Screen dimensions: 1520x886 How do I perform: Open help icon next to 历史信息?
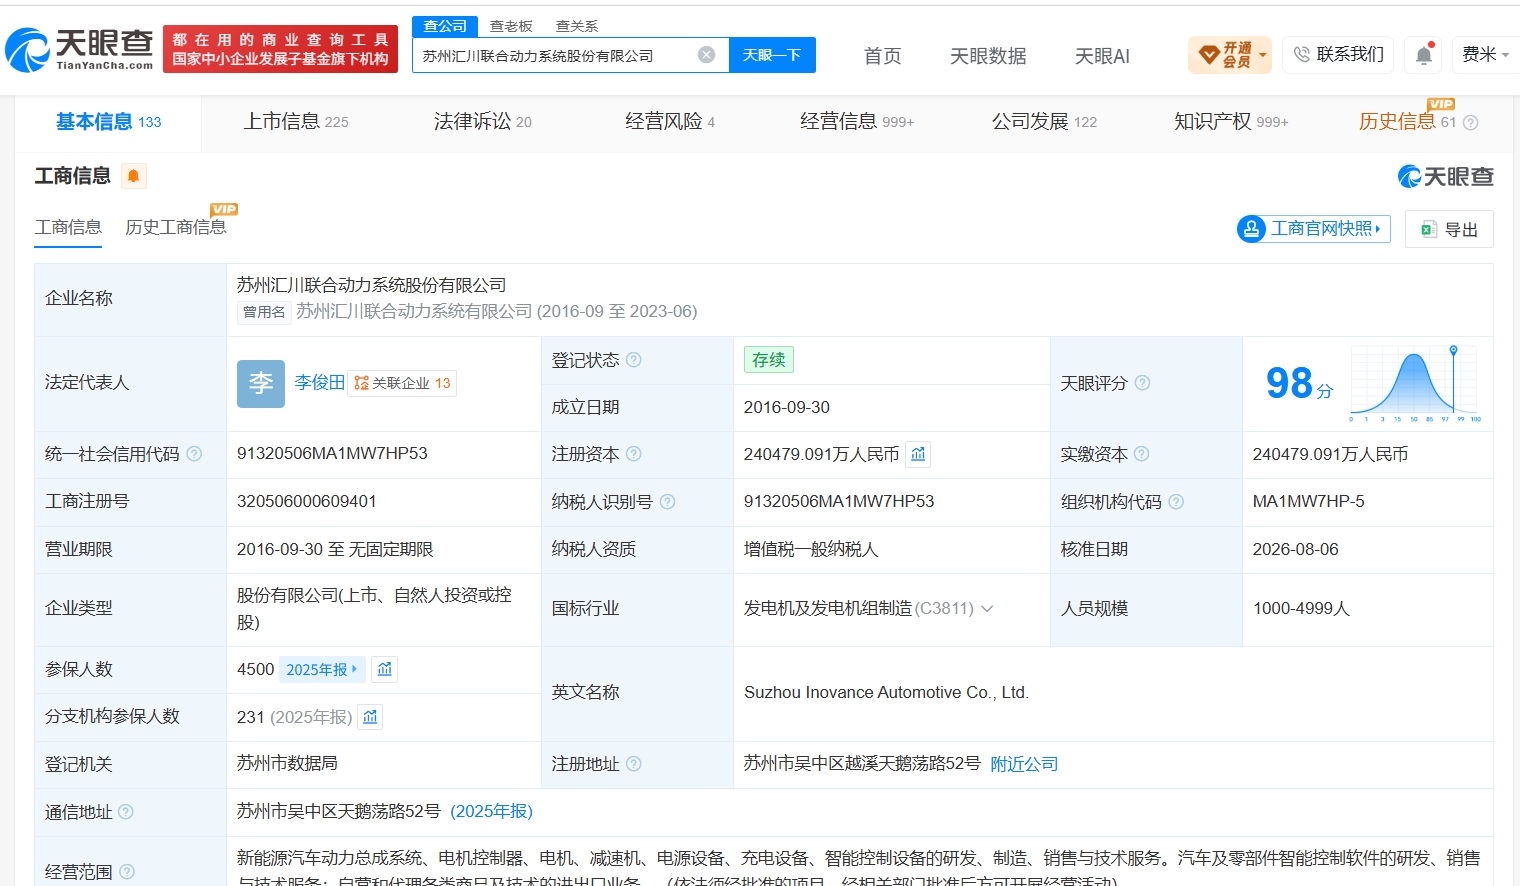1470,123
